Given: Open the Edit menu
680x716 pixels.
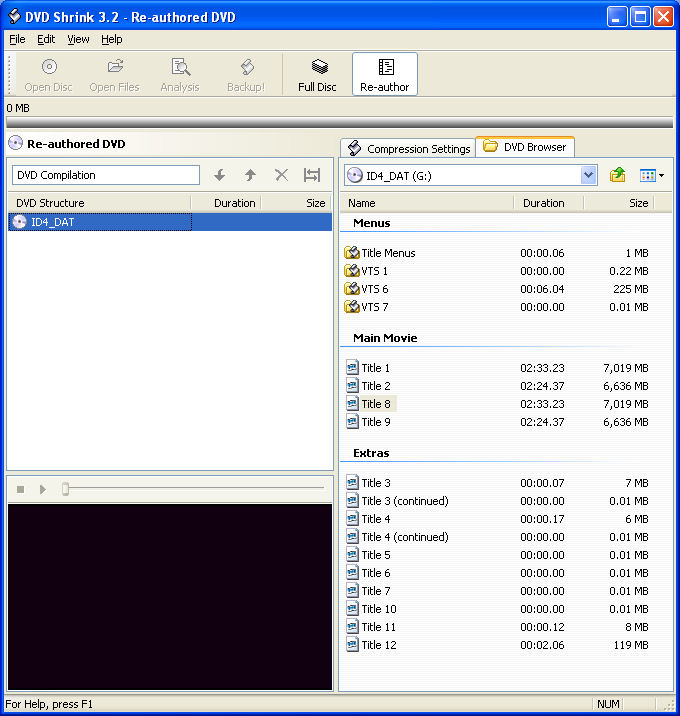Looking at the screenshot, I should click(x=46, y=39).
